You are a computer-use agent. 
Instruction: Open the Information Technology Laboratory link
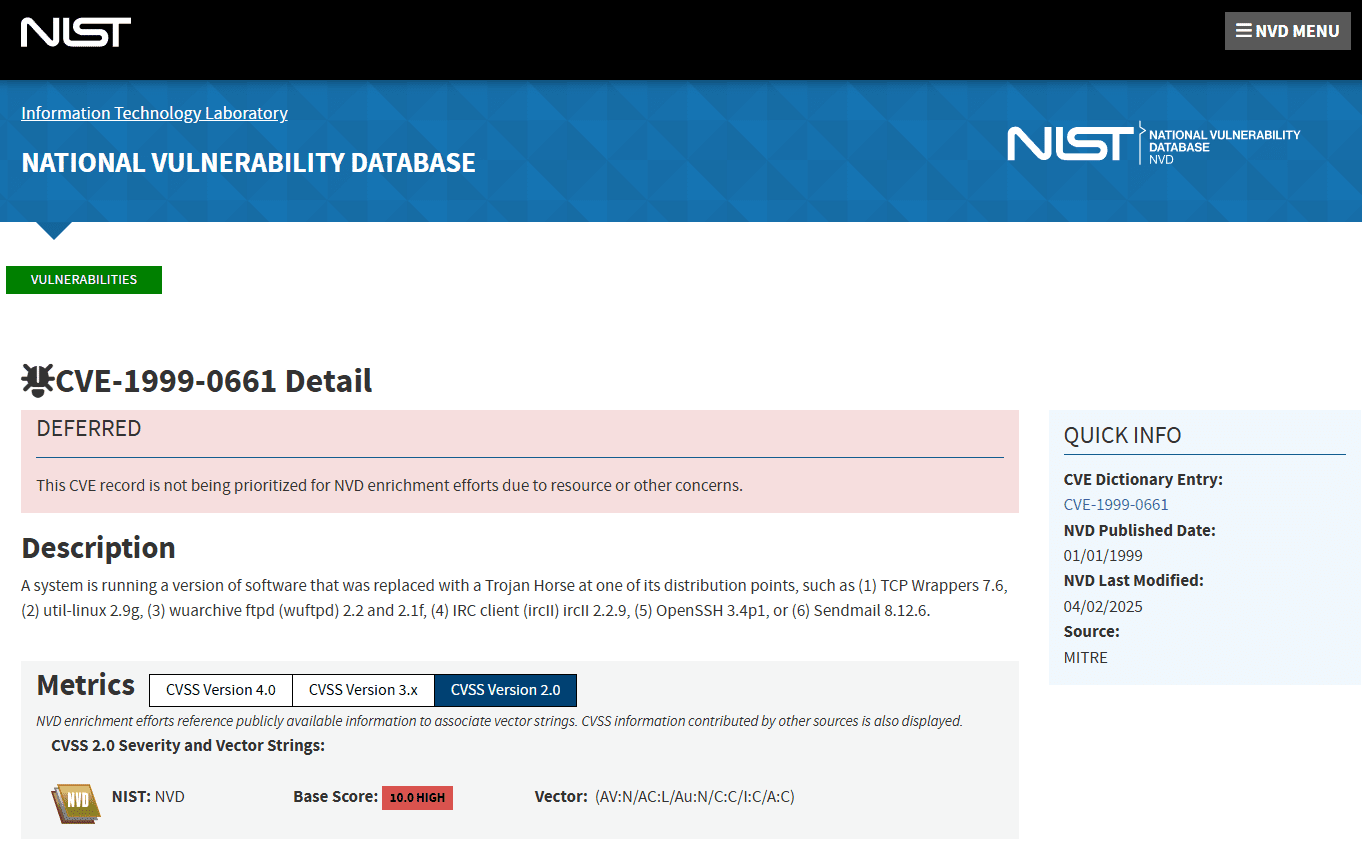[x=154, y=113]
